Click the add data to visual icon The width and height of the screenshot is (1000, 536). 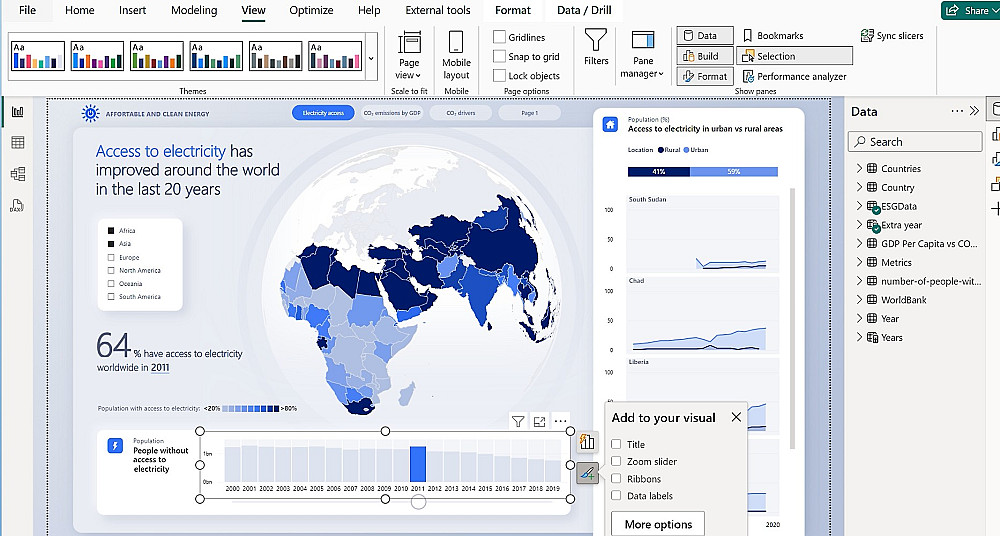click(x=587, y=442)
